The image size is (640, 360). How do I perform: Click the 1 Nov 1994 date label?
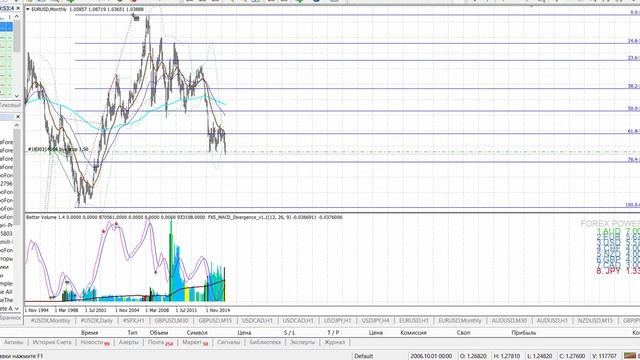click(x=37, y=310)
